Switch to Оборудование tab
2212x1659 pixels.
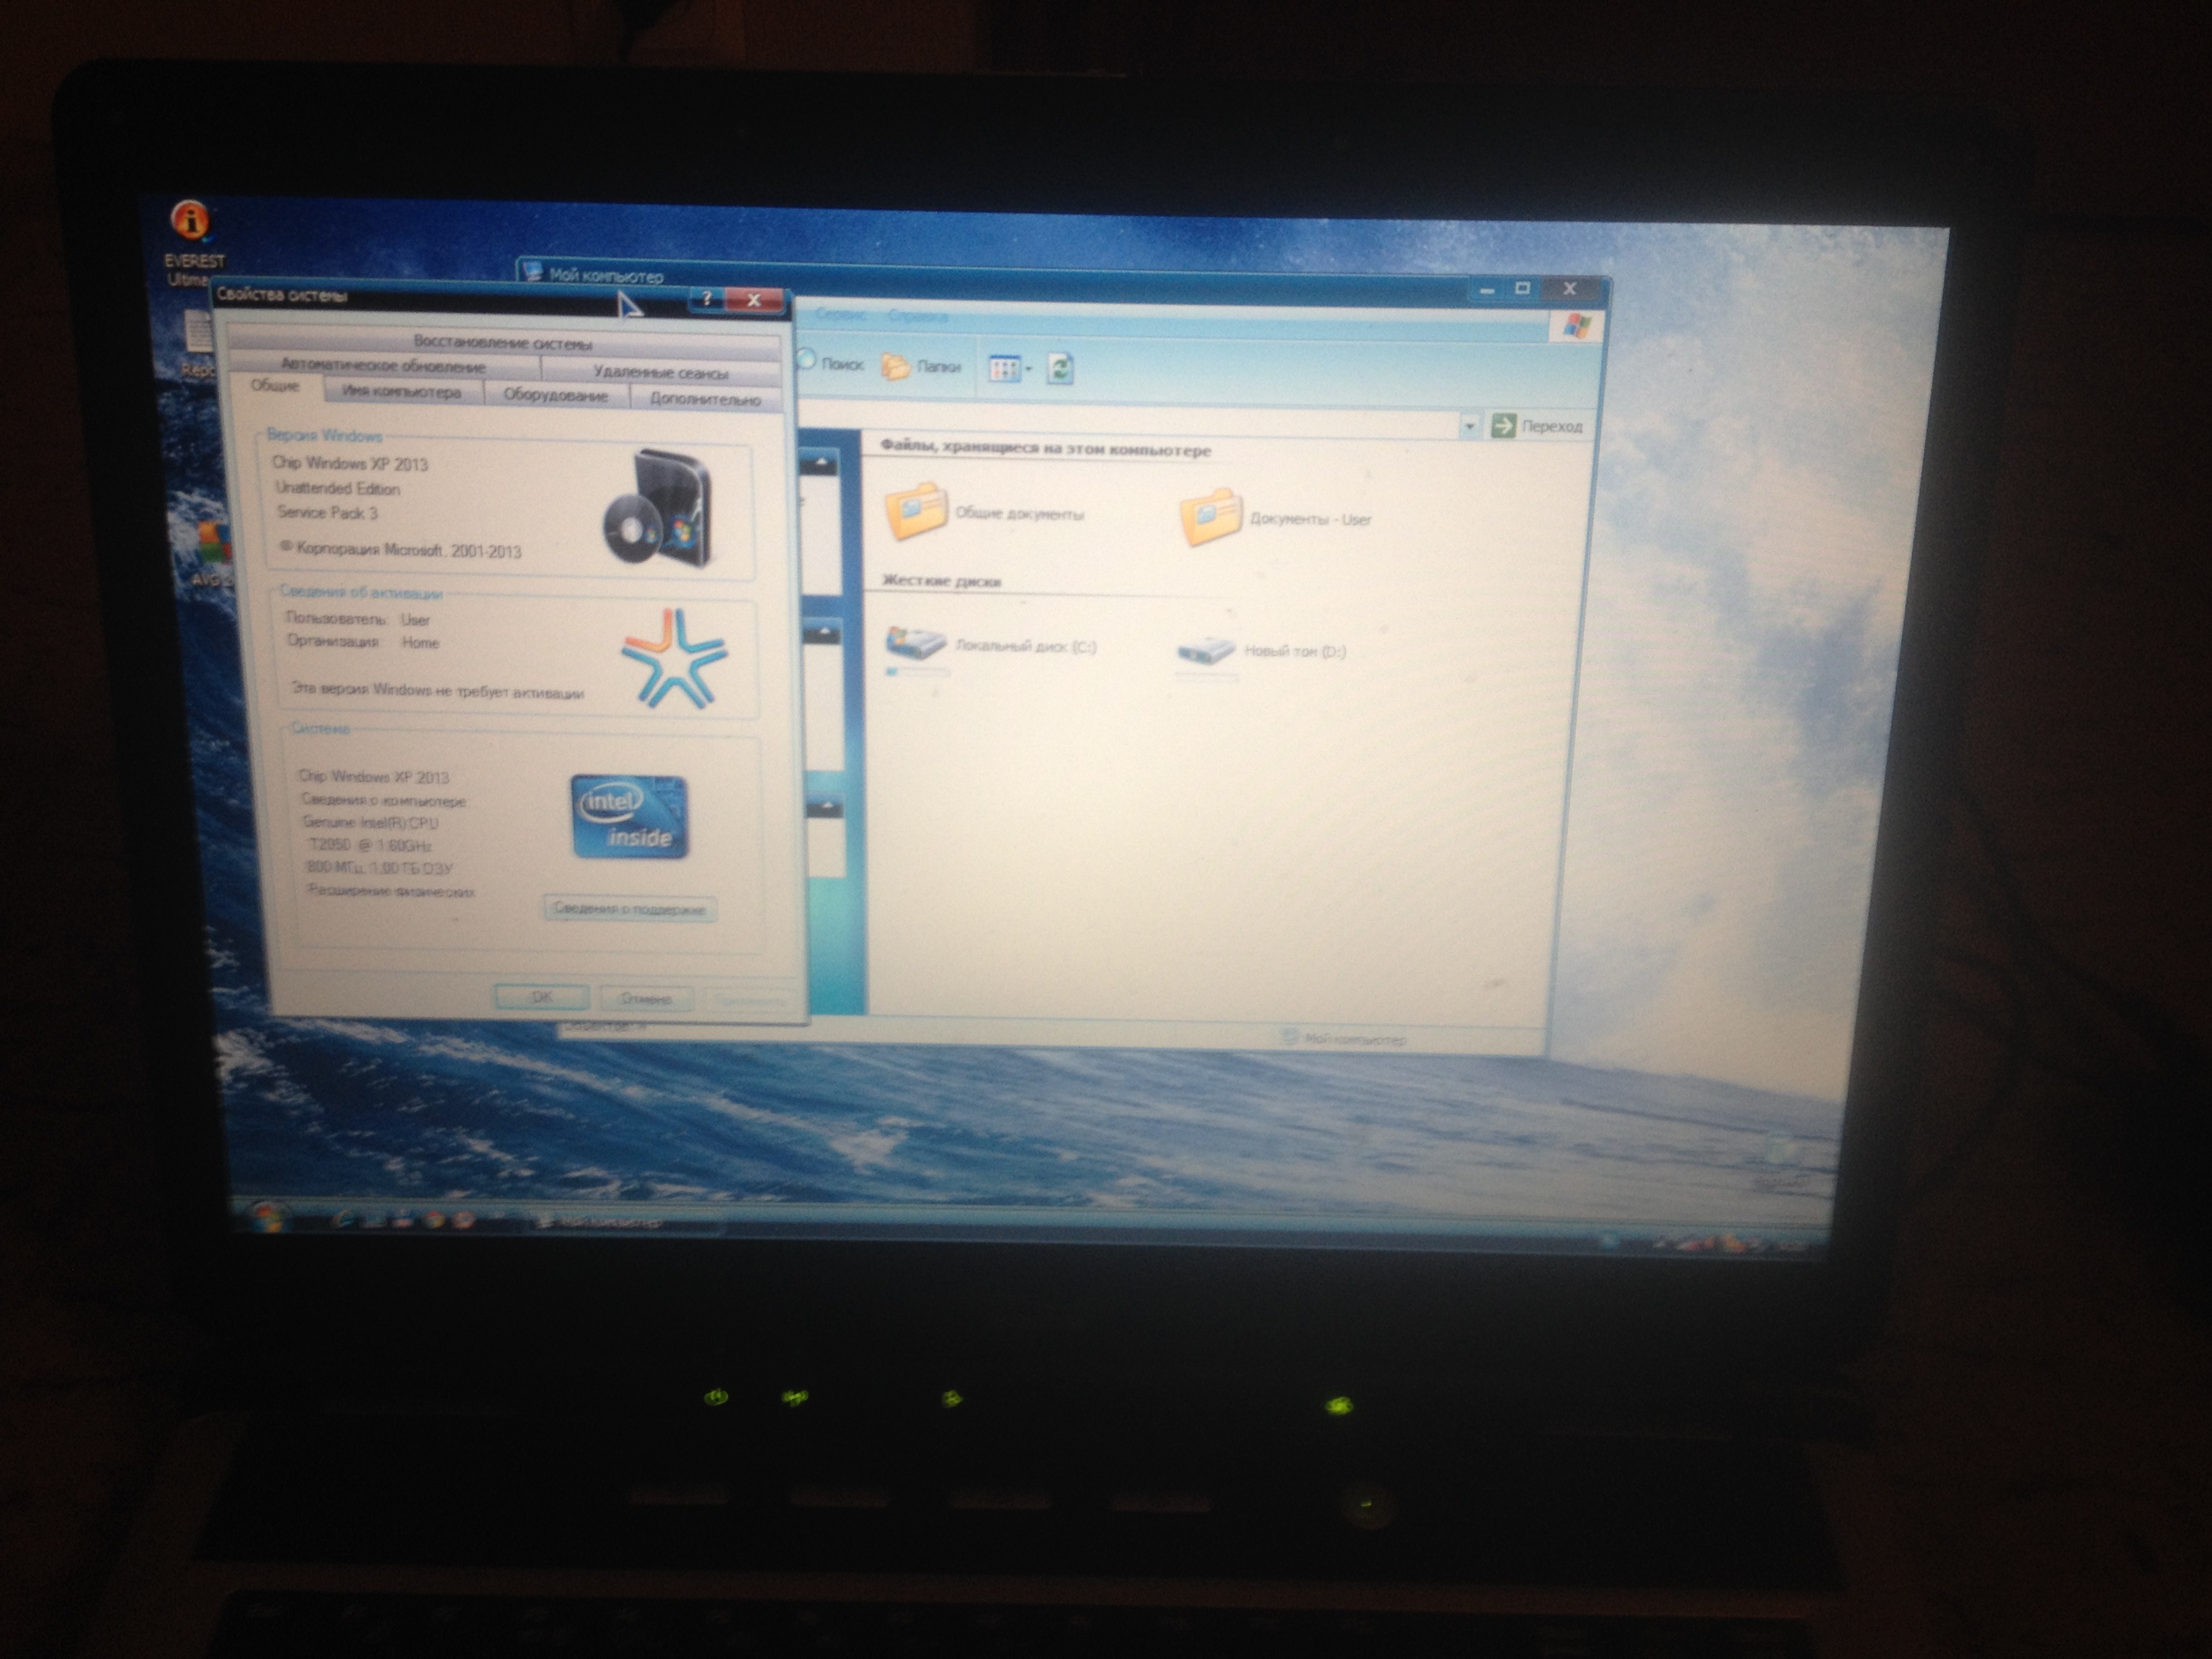555,395
